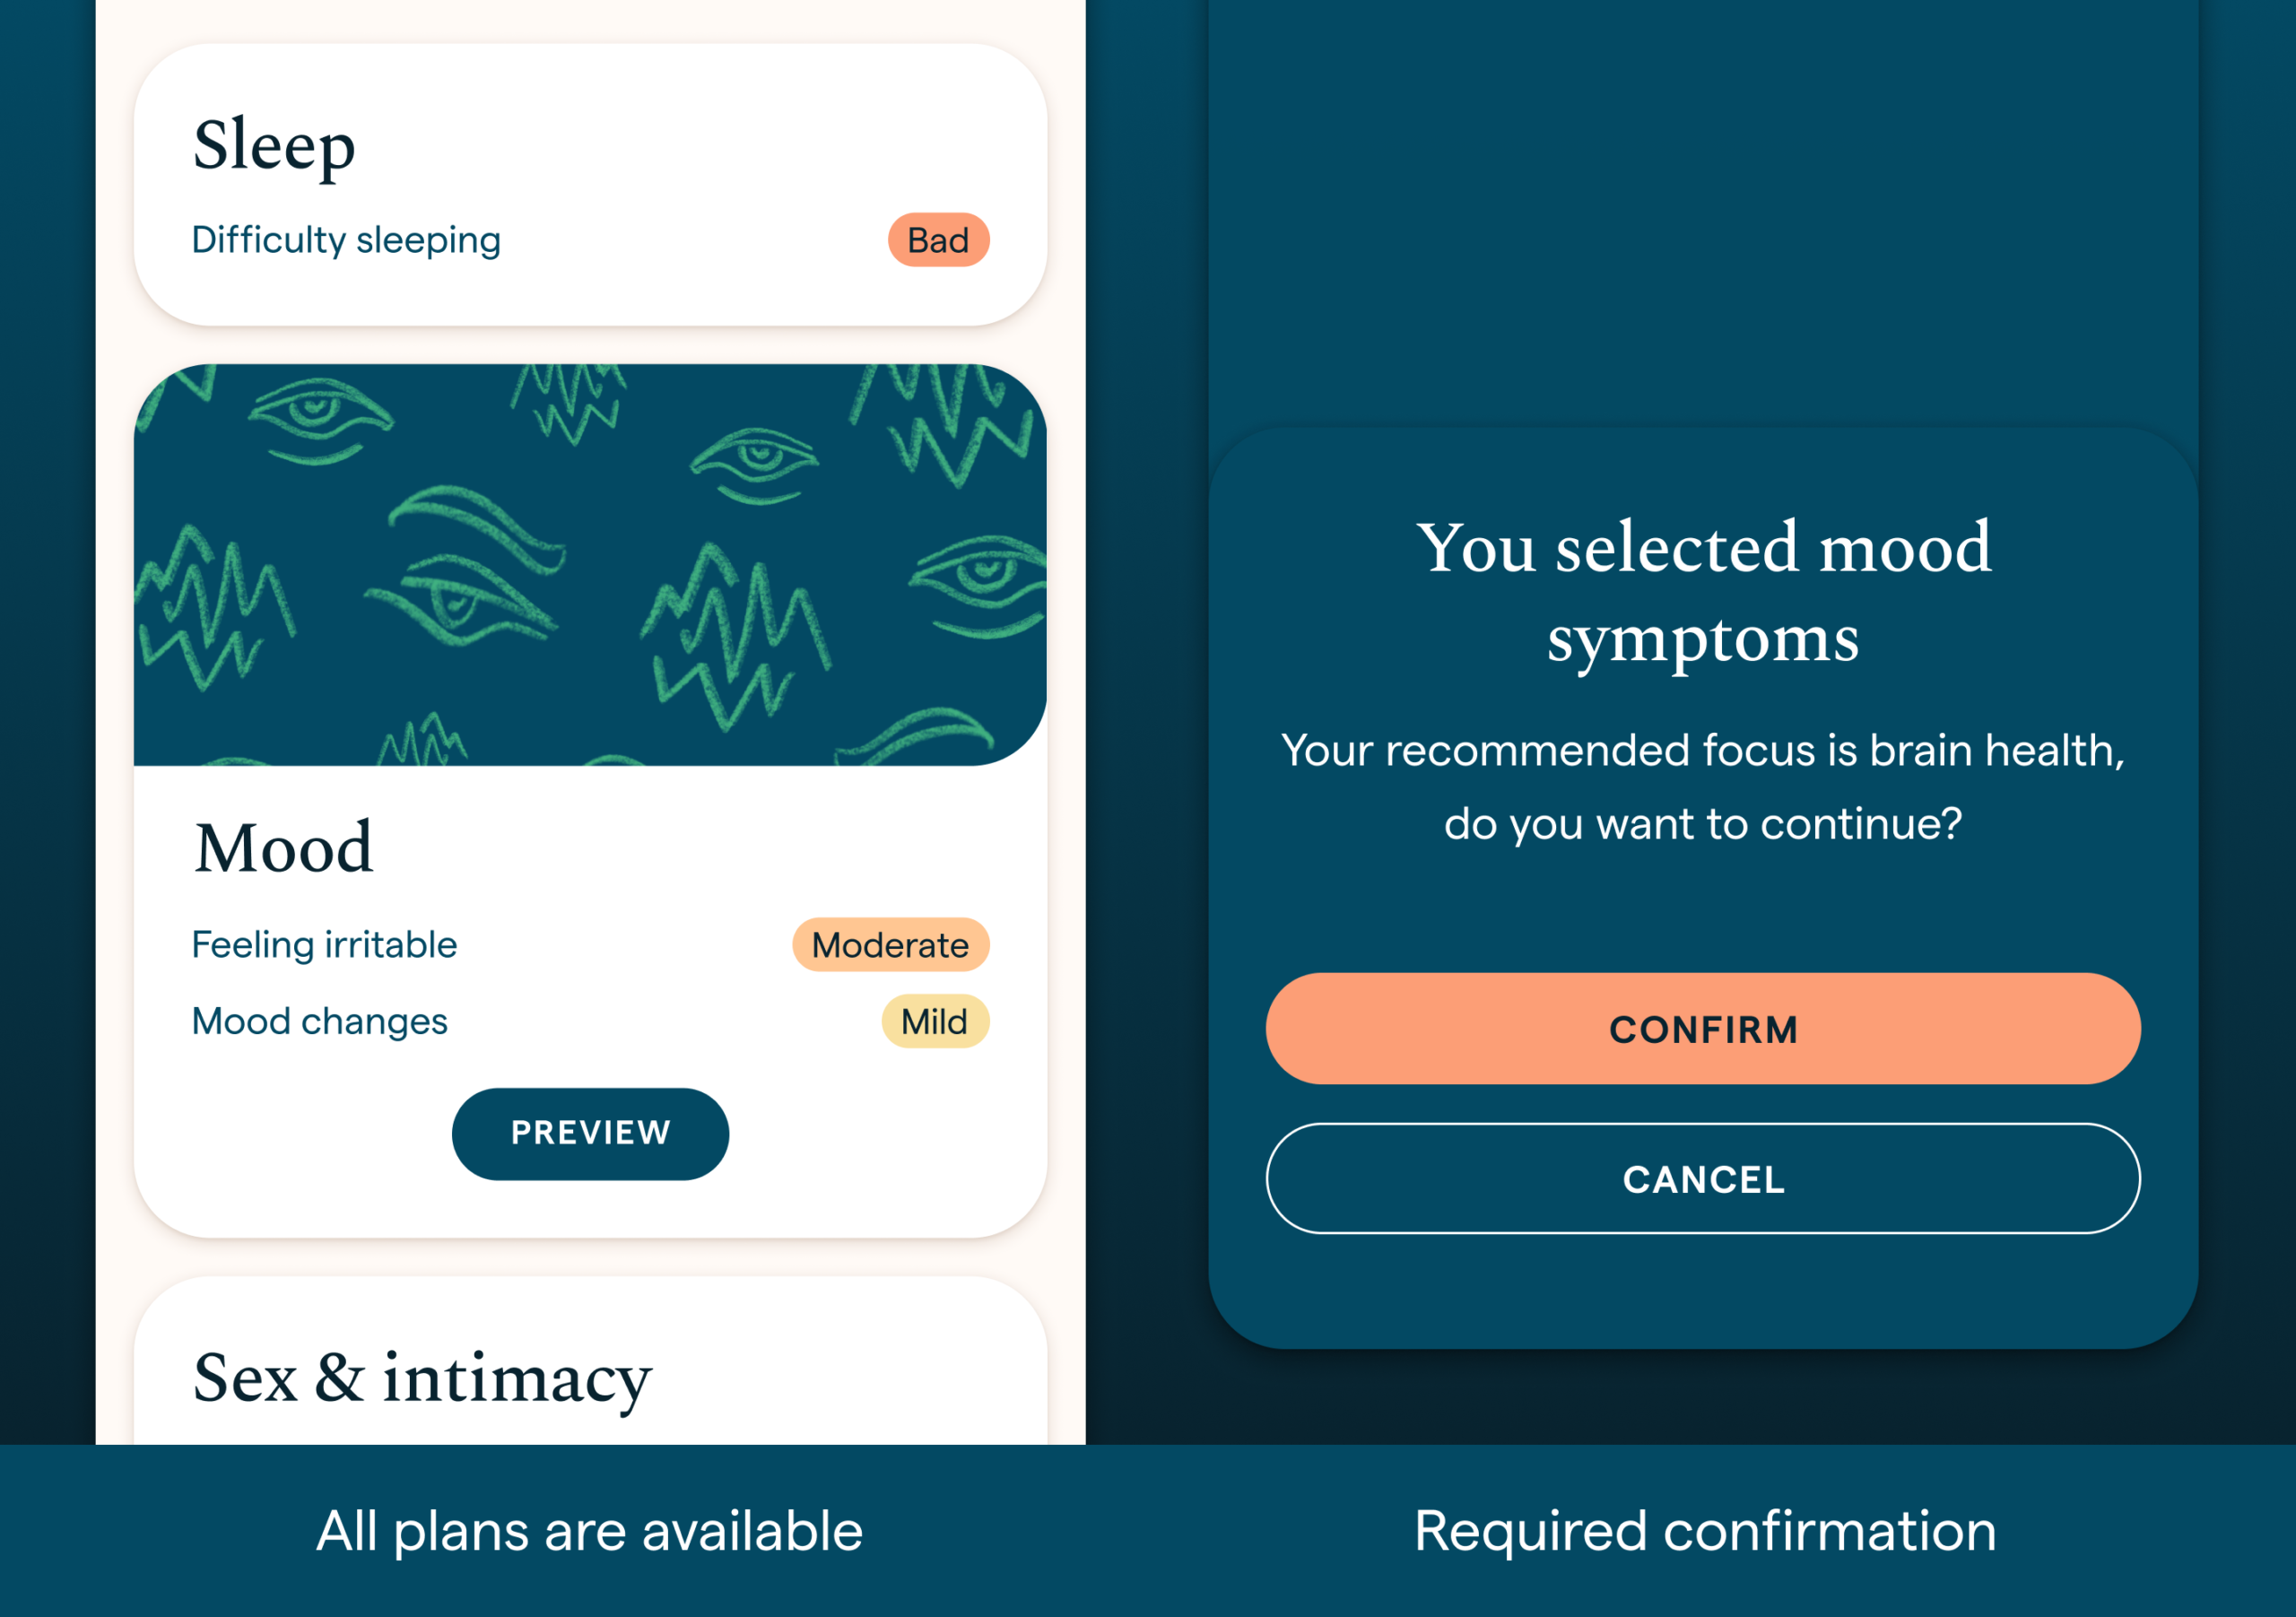Click 'You selected mood symptoms' heading
2296x1617 pixels.
pos(1702,592)
